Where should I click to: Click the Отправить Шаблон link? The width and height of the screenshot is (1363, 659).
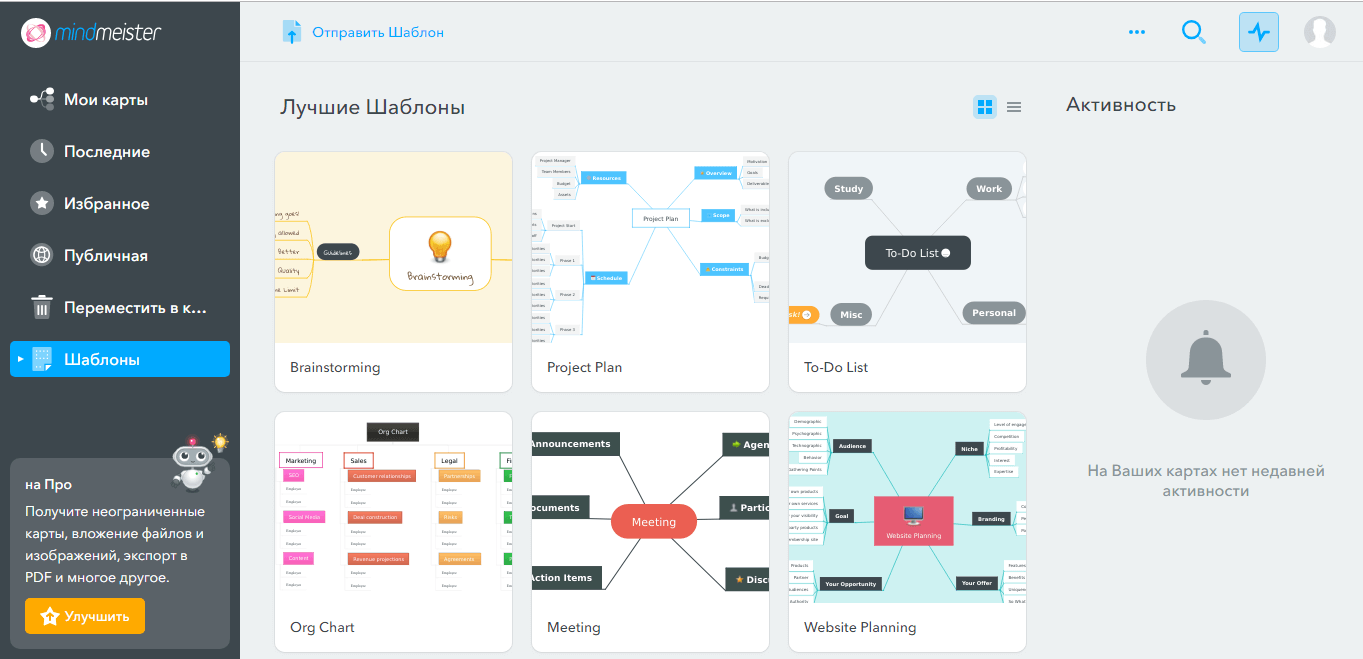(378, 32)
